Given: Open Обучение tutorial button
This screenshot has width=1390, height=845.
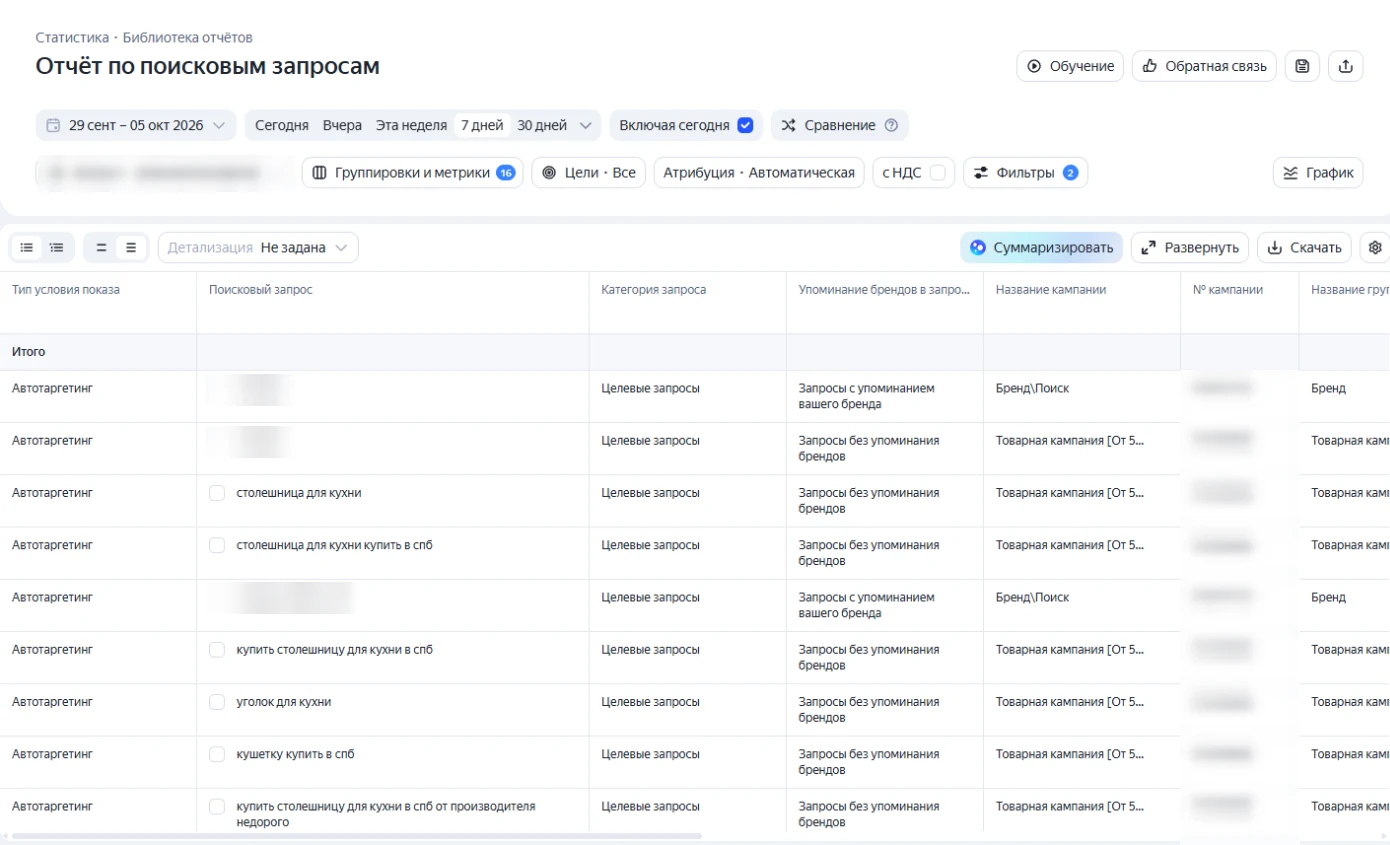Looking at the screenshot, I should click(x=1070, y=66).
